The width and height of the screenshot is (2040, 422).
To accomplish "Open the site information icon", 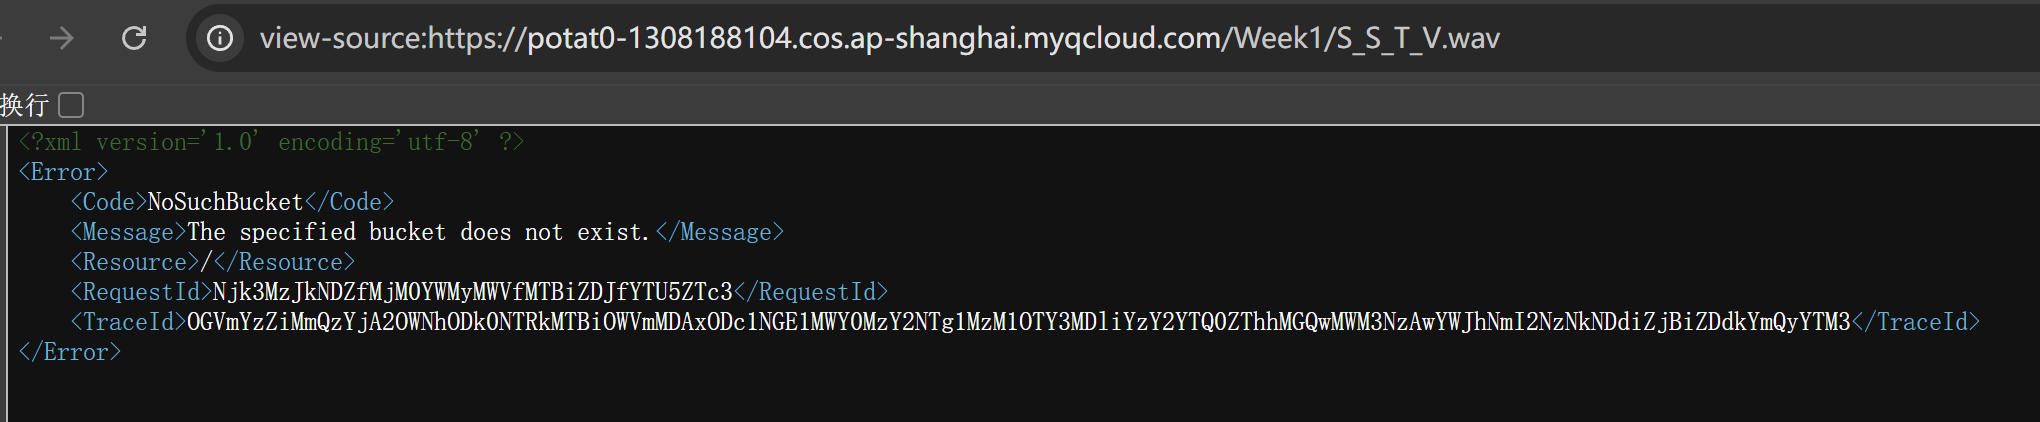I will pos(220,38).
